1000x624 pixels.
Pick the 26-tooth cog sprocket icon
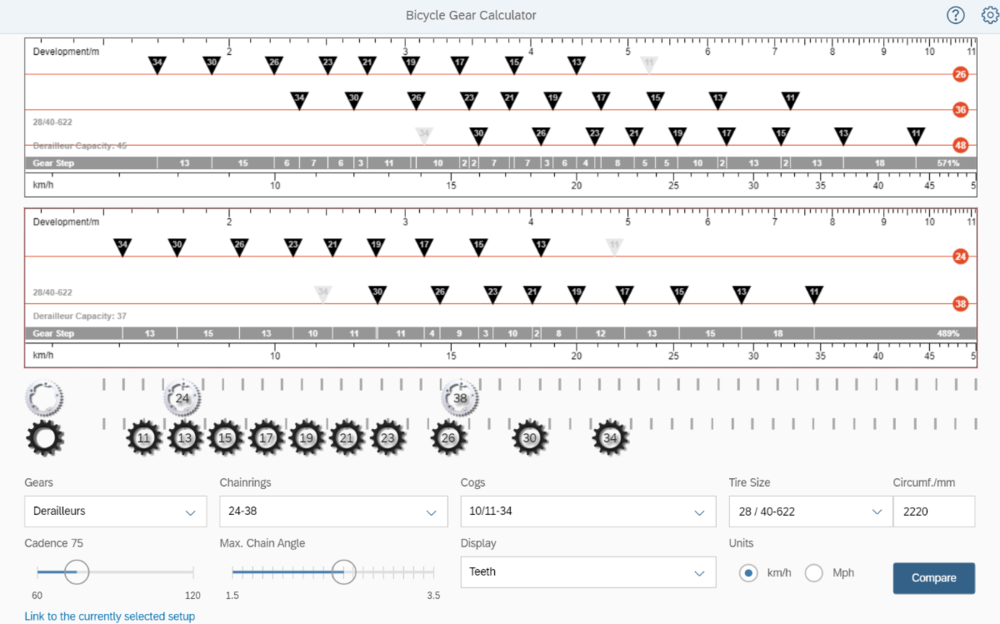[449, 438]
